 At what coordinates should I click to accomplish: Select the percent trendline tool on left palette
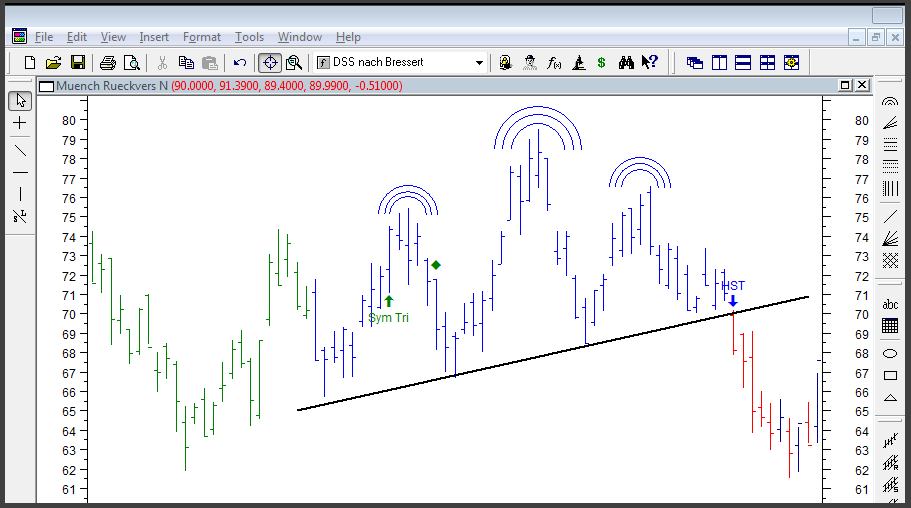tap(20, 216)
